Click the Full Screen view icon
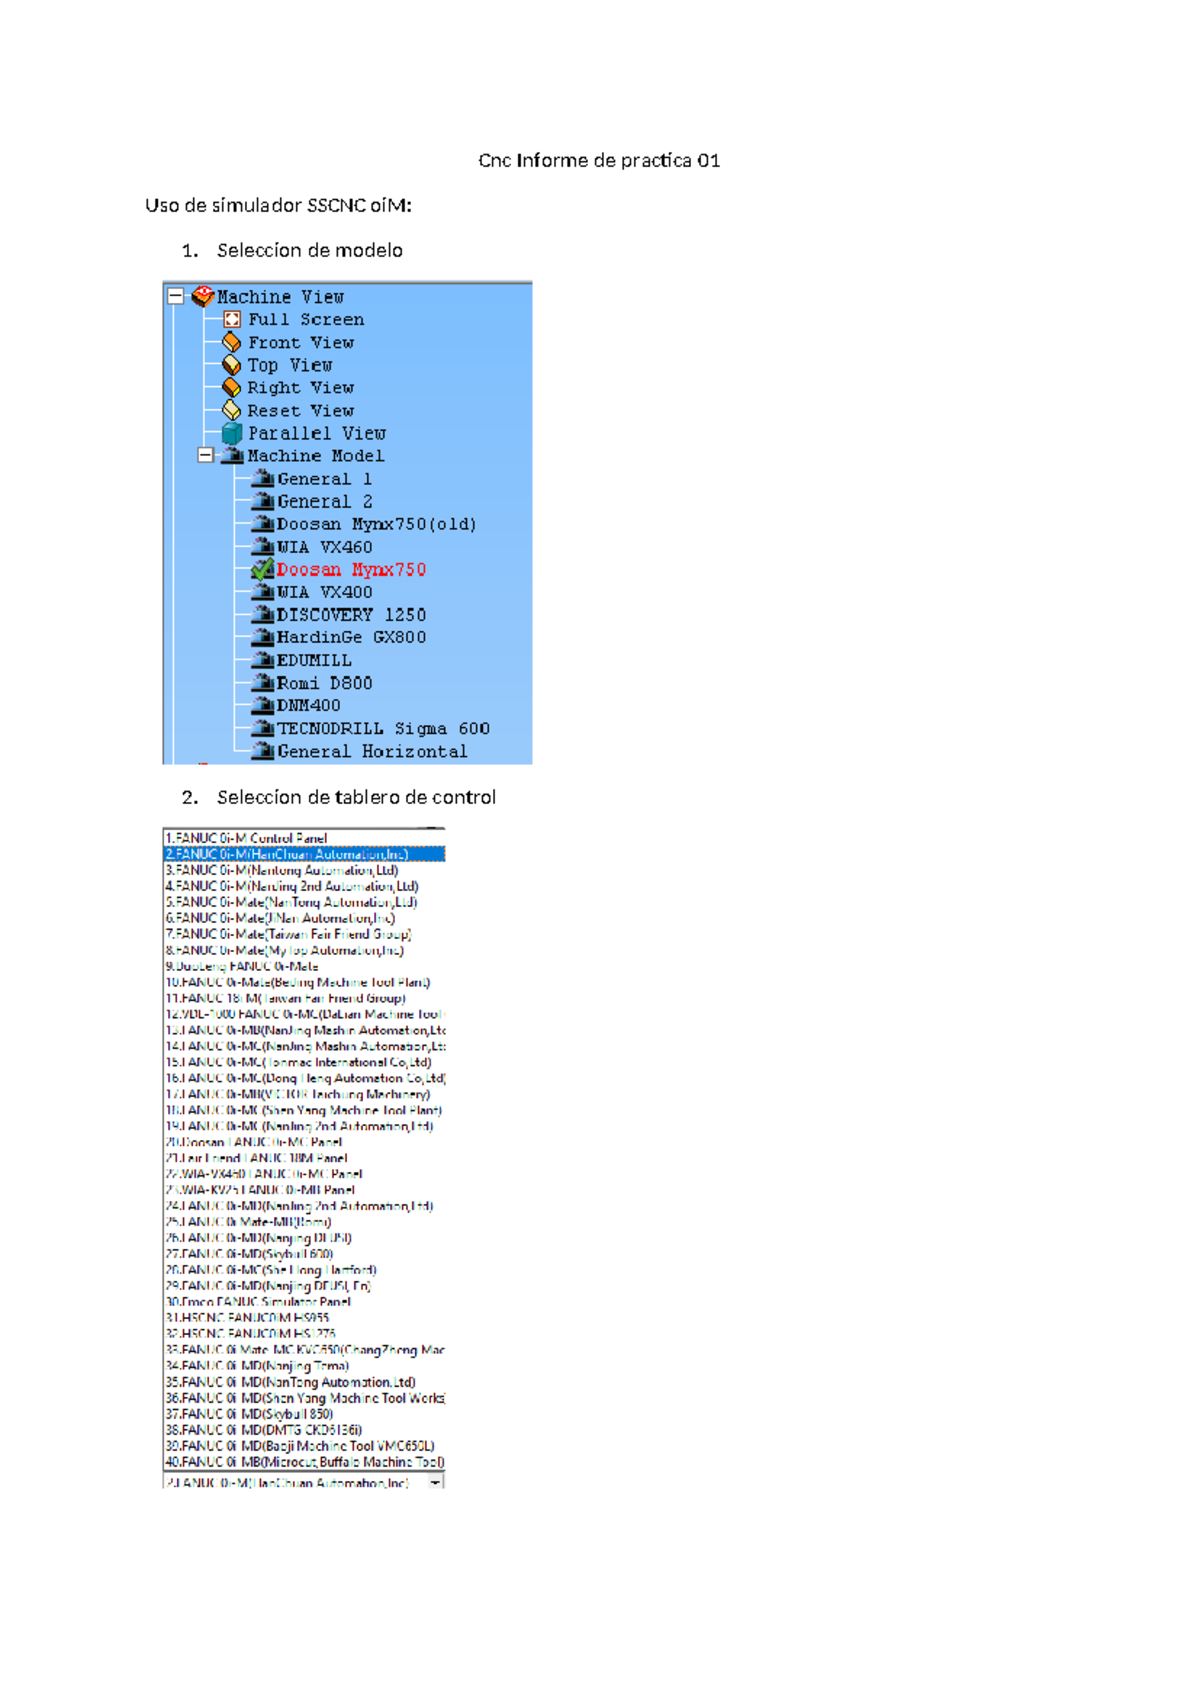The image size is (1200, 1696). (232, 319)
